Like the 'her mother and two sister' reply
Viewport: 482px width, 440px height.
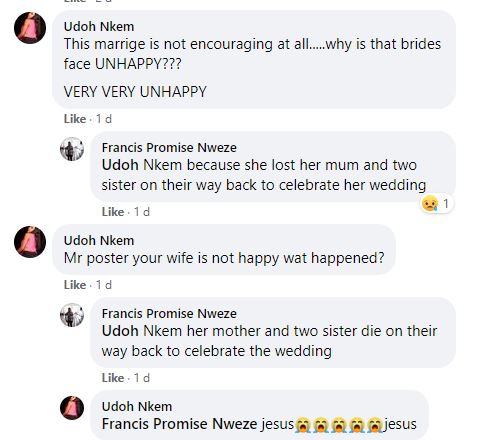tap(113, 378)
